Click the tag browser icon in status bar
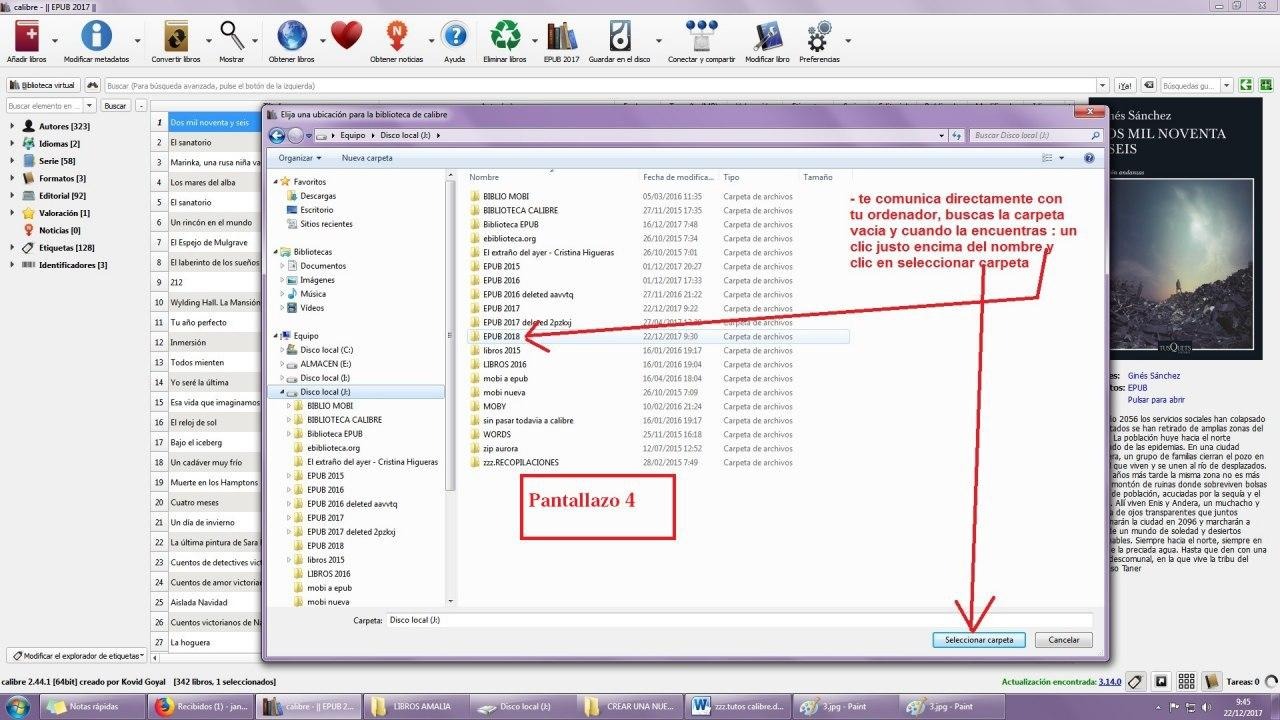This screenshot has height=720, width=1280. (1135, 682)
